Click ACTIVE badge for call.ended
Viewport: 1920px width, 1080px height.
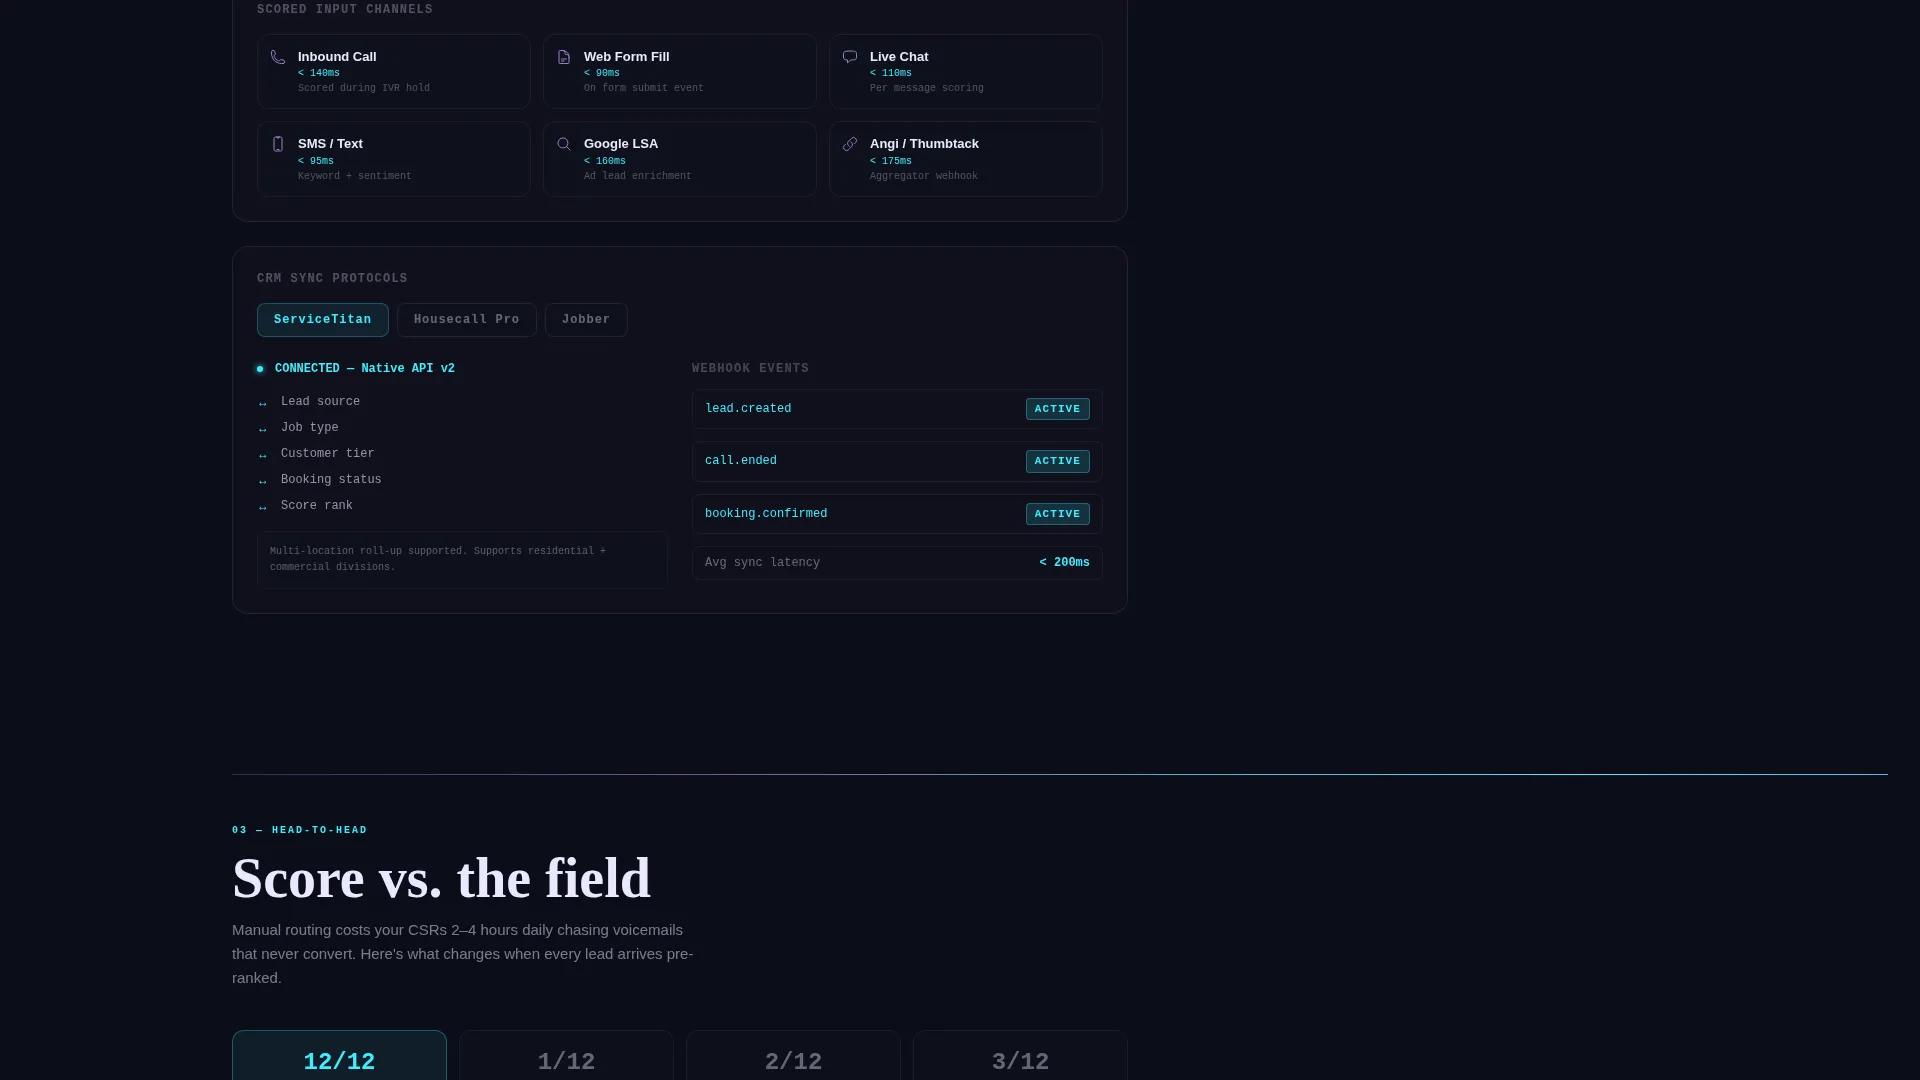tap(1057, 461)
